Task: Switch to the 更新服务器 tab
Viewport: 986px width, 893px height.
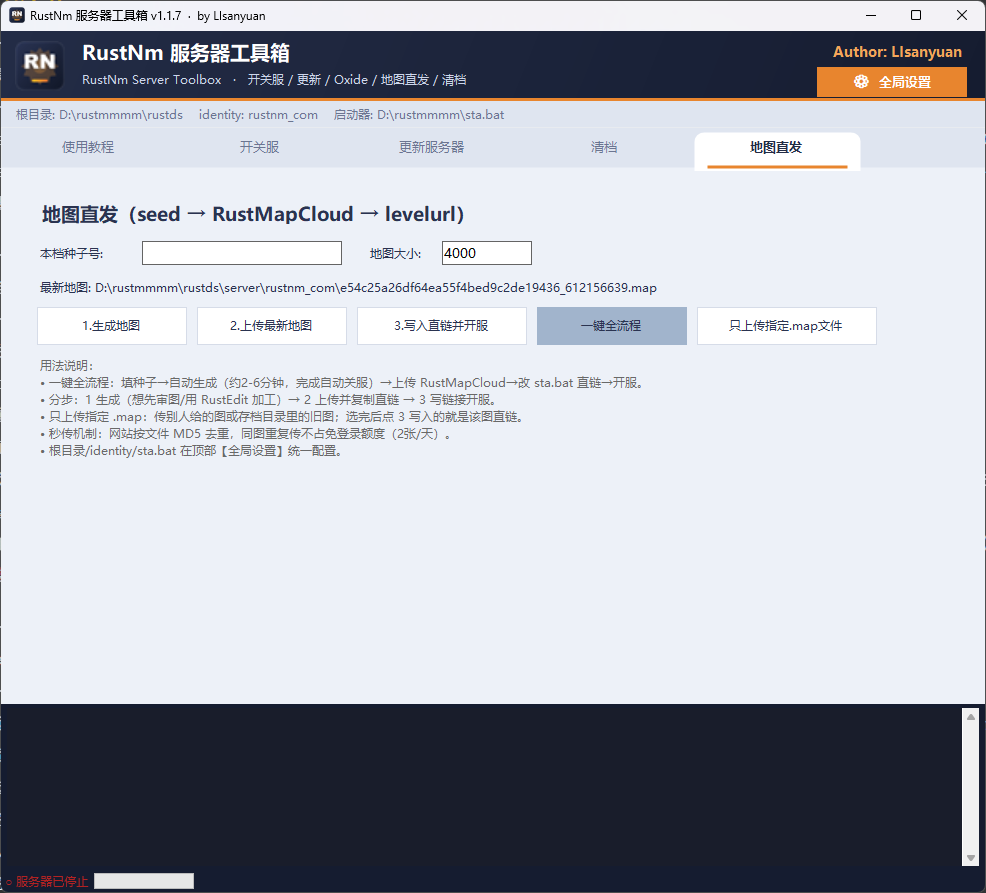Action: pos(431,147)
